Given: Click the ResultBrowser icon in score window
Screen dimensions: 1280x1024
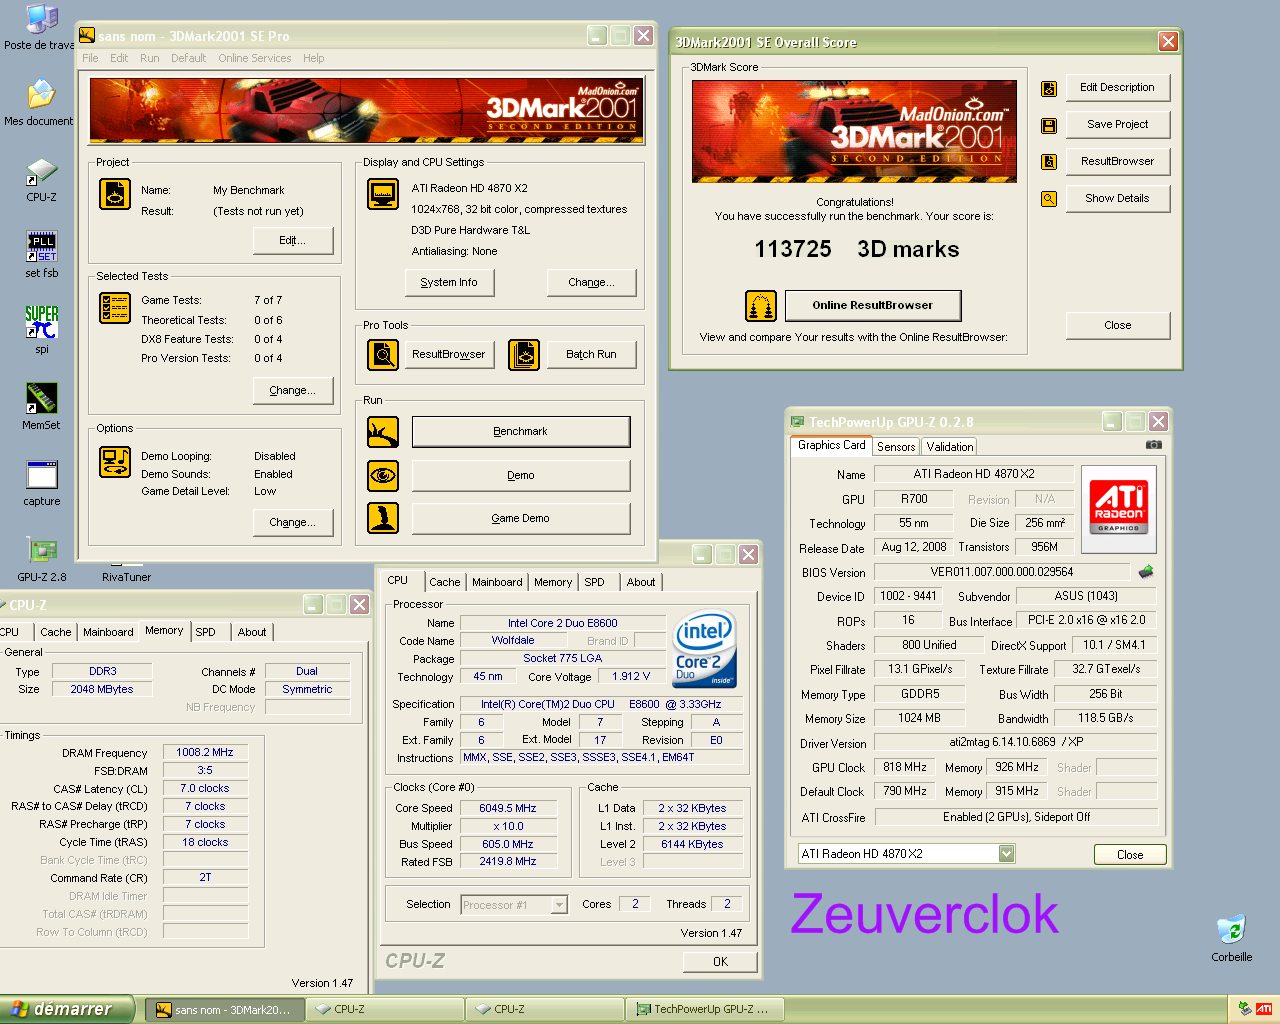Looking at the screenshot, I should pyautogui.click(x=1049, y=162).
